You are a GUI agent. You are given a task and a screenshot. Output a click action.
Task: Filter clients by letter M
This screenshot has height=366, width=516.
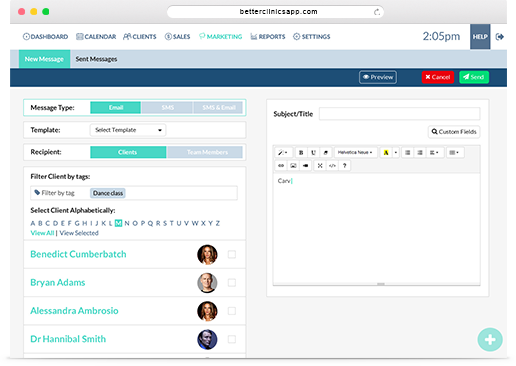[x=118, y=223]
